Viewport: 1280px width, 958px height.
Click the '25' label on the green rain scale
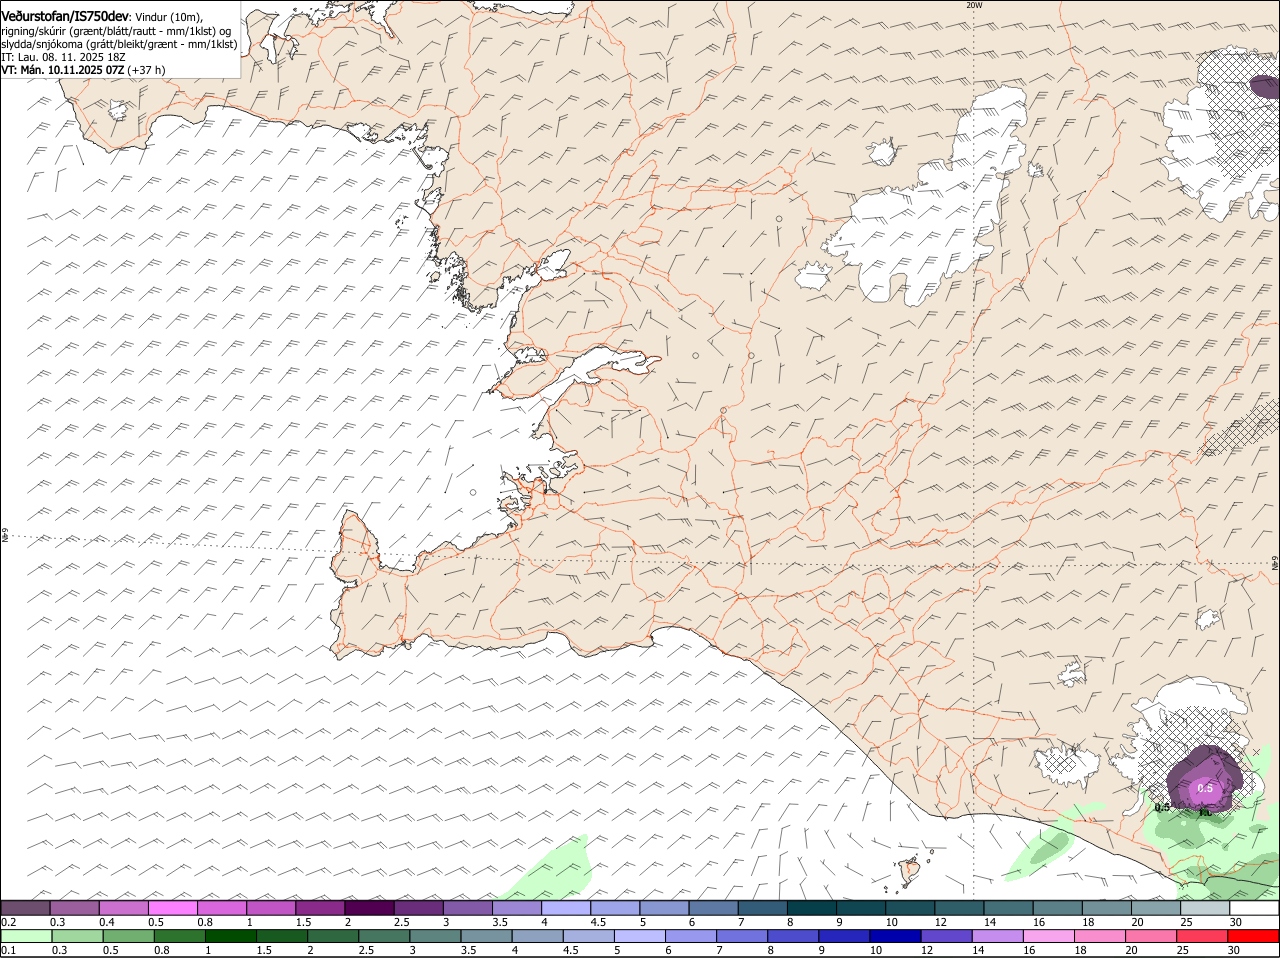point(1182,950)
